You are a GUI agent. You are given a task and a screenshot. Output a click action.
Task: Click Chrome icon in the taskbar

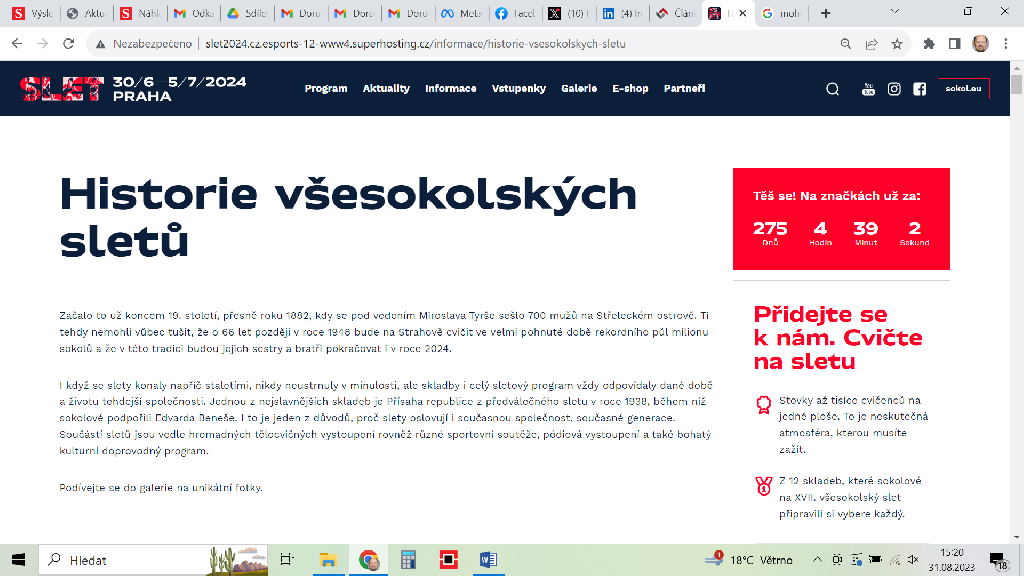click(x=368, y=560)
